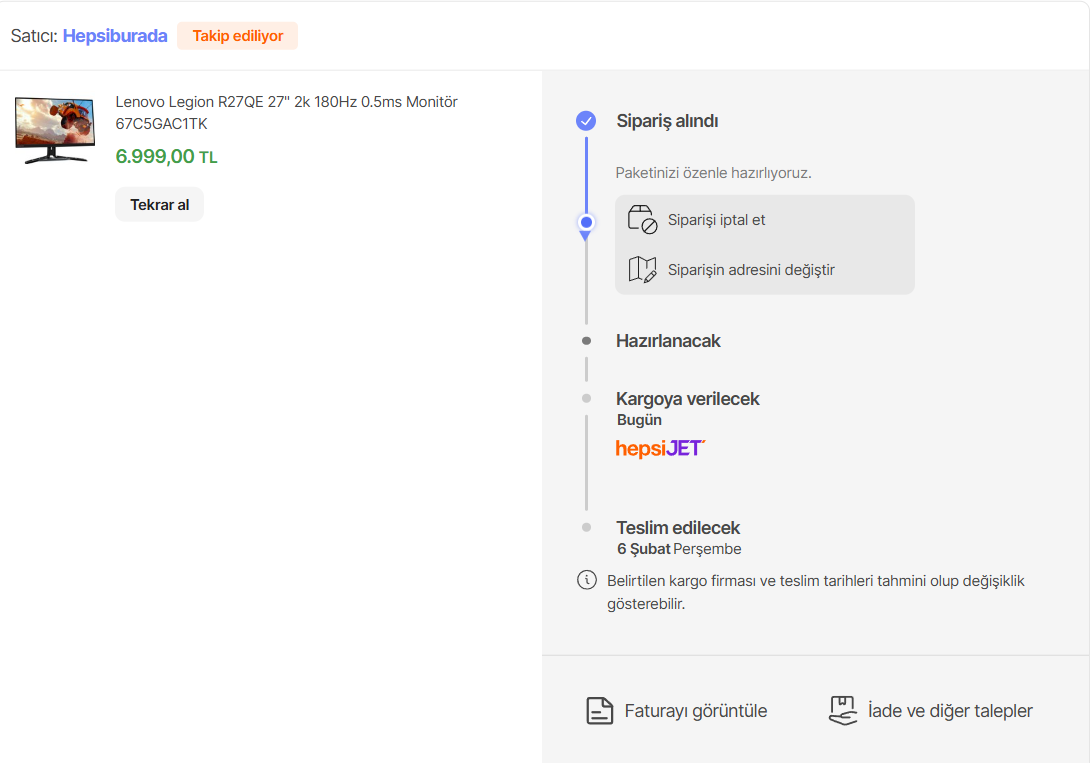Click the invoice document icon
This screenshot has height=763, width=1091.
[599, 711]
